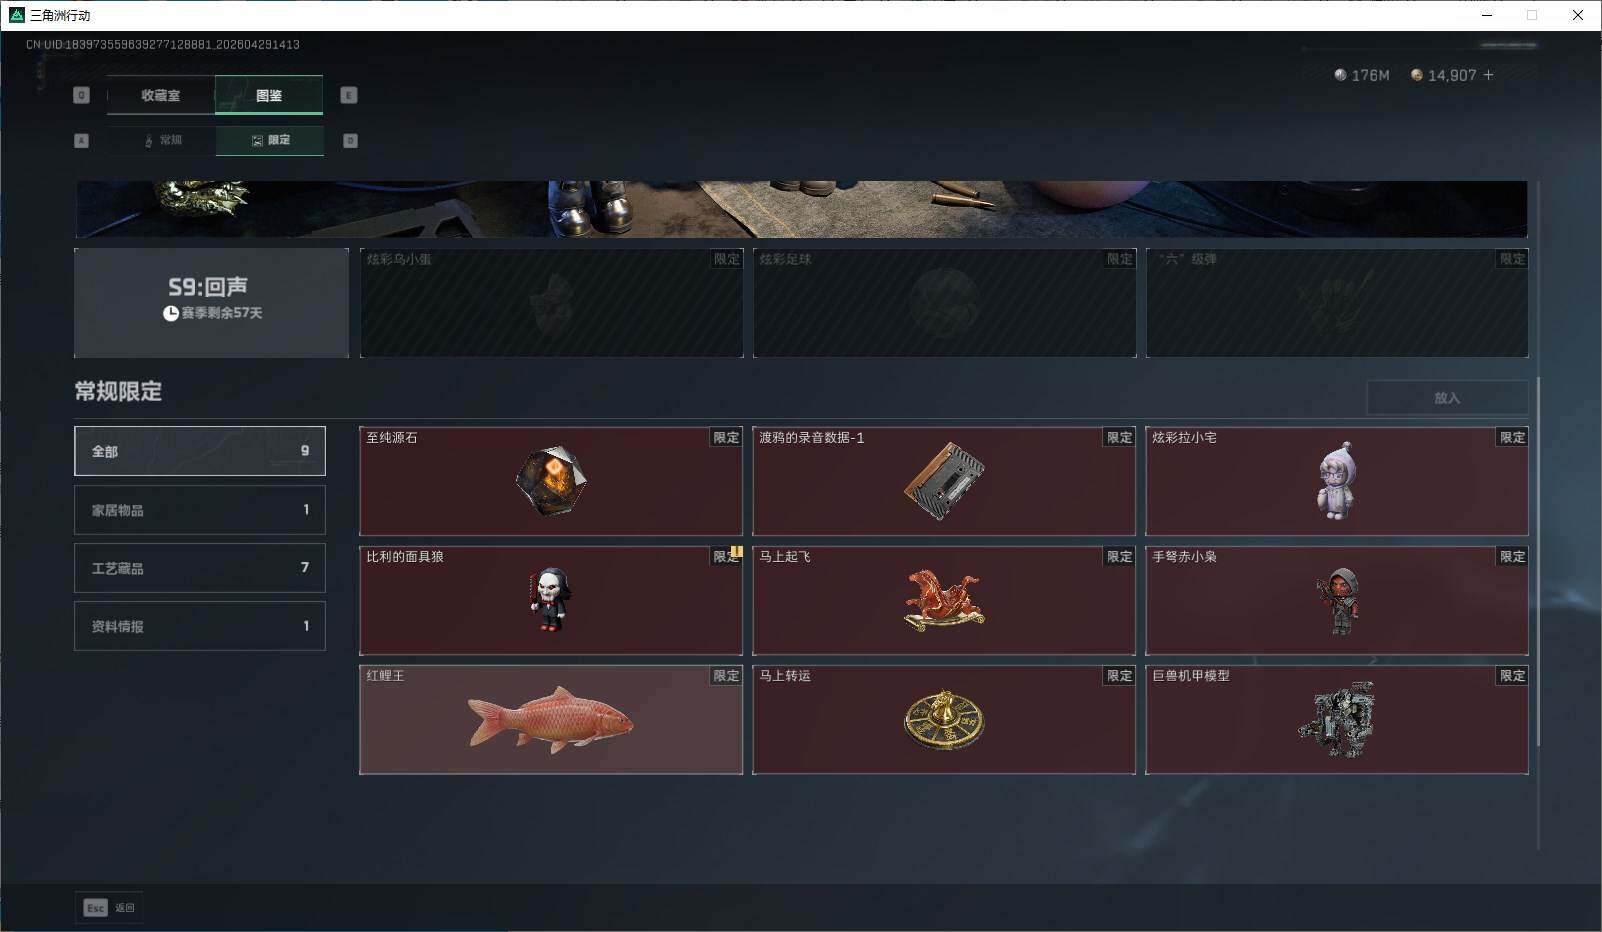1602x932 pixels.
Task: Switch to the 图鉴 tab
Action: point(269,95)
